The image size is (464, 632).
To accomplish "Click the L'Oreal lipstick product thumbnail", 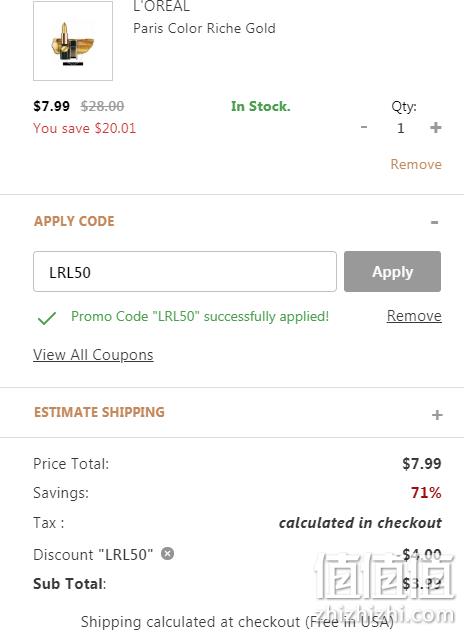I will (73, 41).
